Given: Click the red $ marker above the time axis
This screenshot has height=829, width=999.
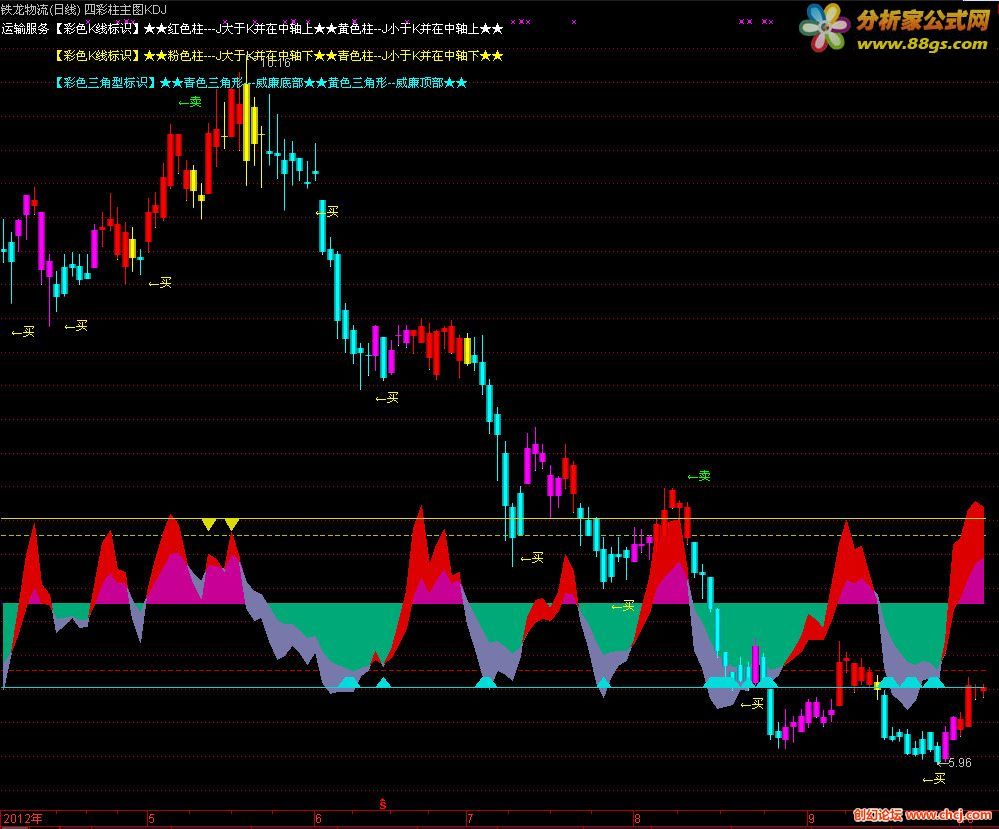Looking at the screenshot, I should [382, 805].
